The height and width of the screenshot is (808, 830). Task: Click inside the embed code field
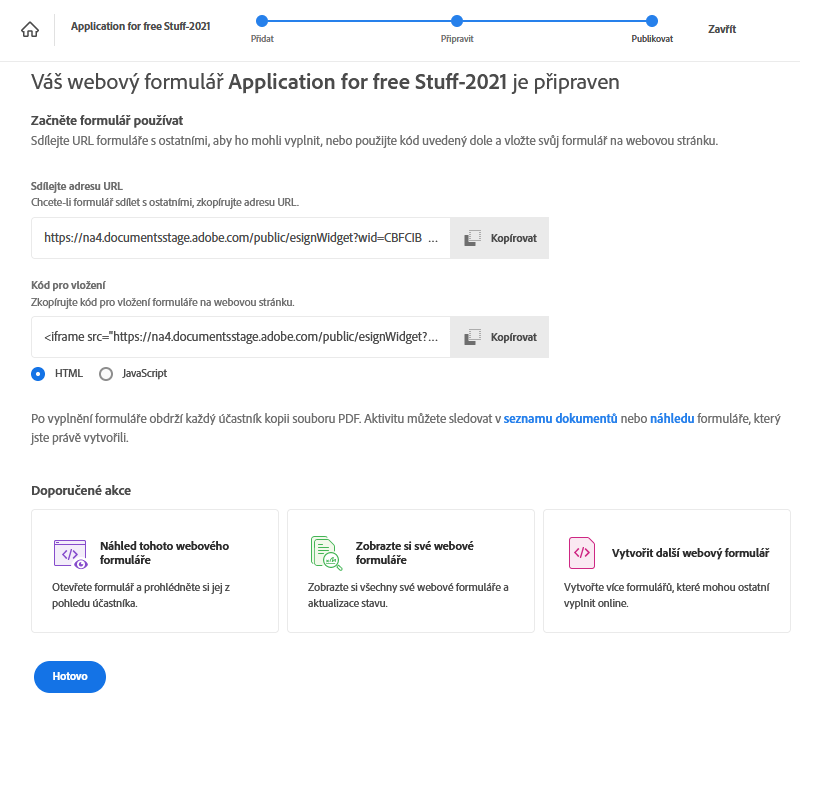pyautogui.click(x=240, y=337)
